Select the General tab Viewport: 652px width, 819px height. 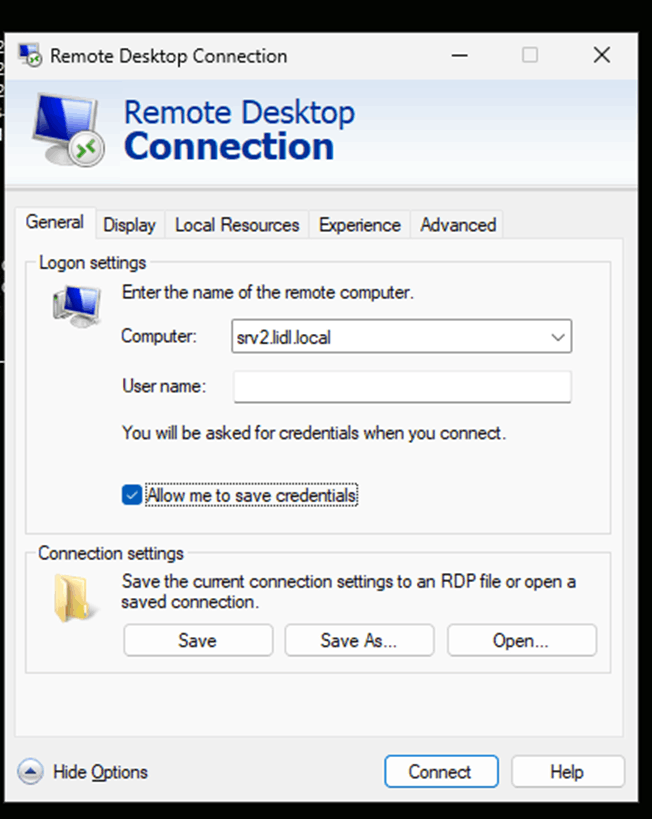pyautogui.click(x=55, y=223)
